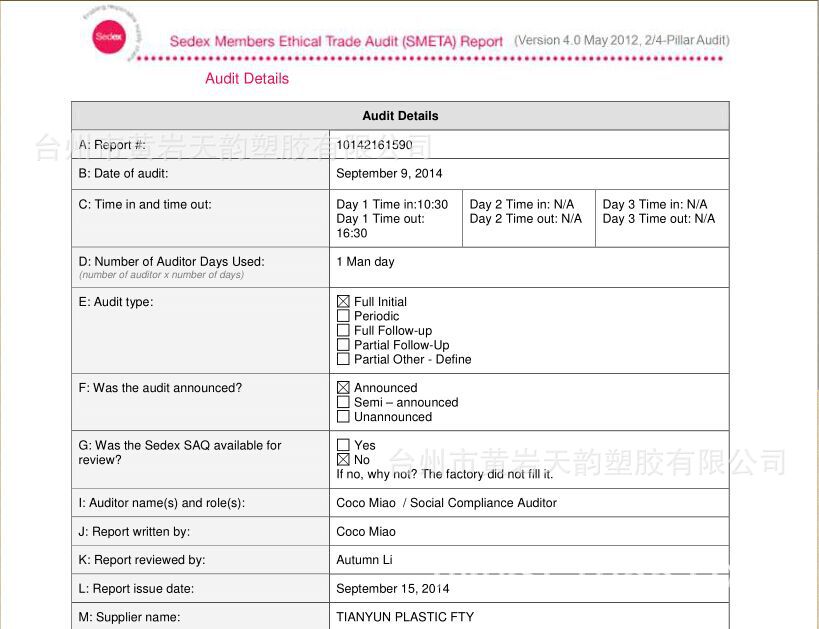819x629 pixels.
Task: Click the 1 Man day field
Action: click(529, 267)
